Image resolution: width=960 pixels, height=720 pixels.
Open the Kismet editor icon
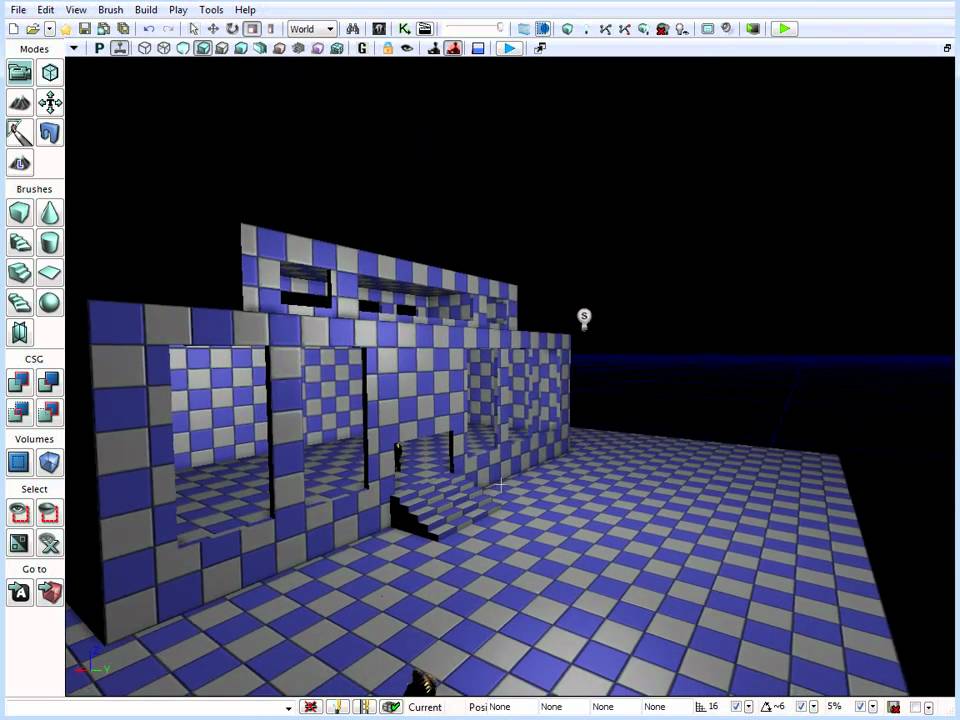pyautogui.click(x=404, y=29)
